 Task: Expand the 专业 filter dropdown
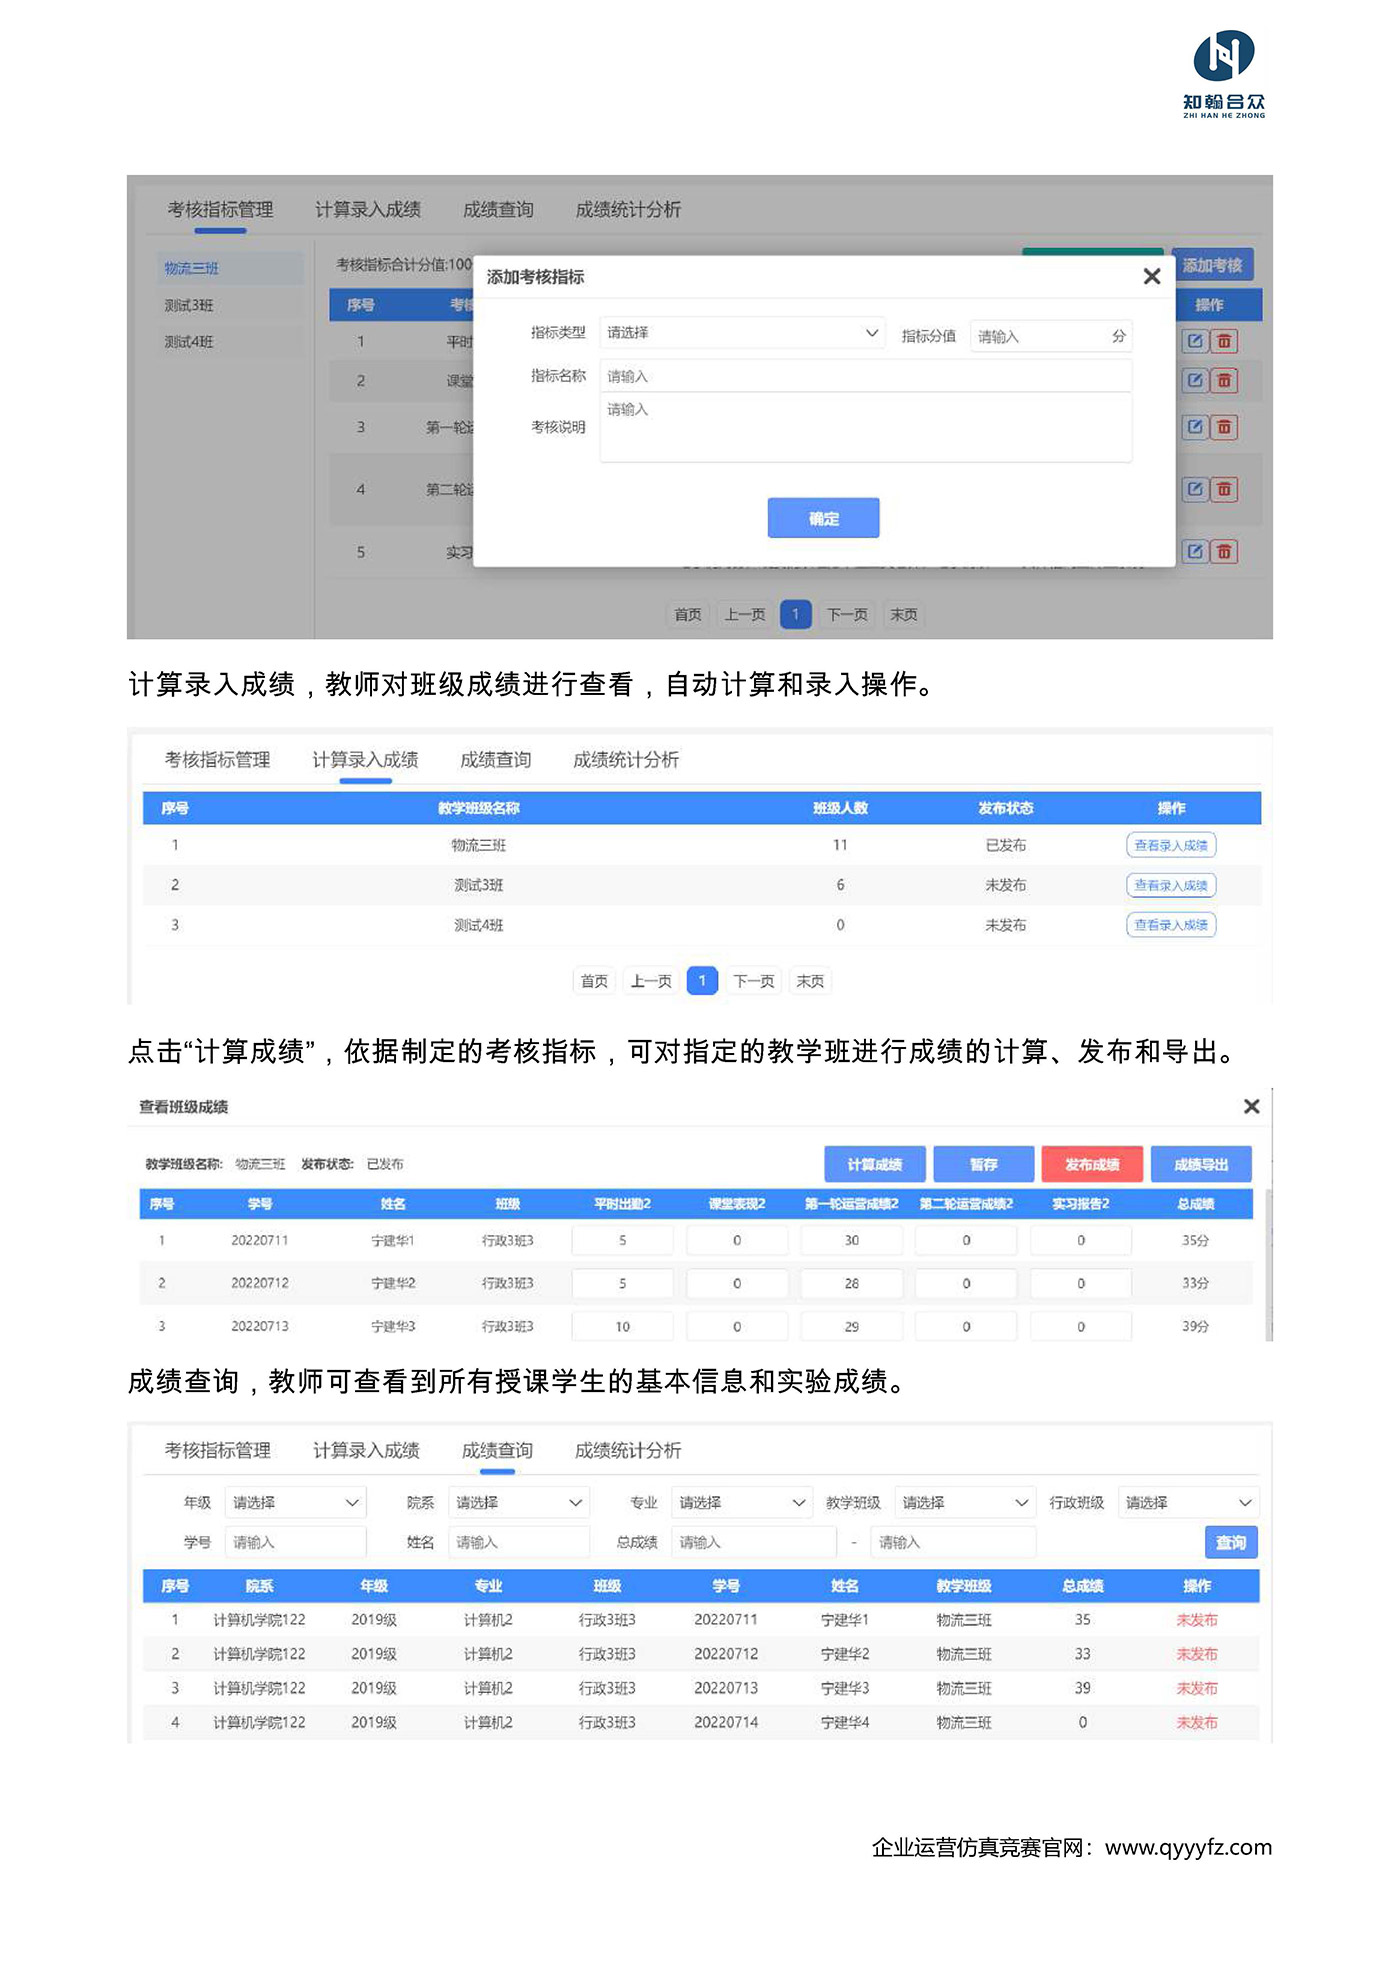coord(741,1502)
